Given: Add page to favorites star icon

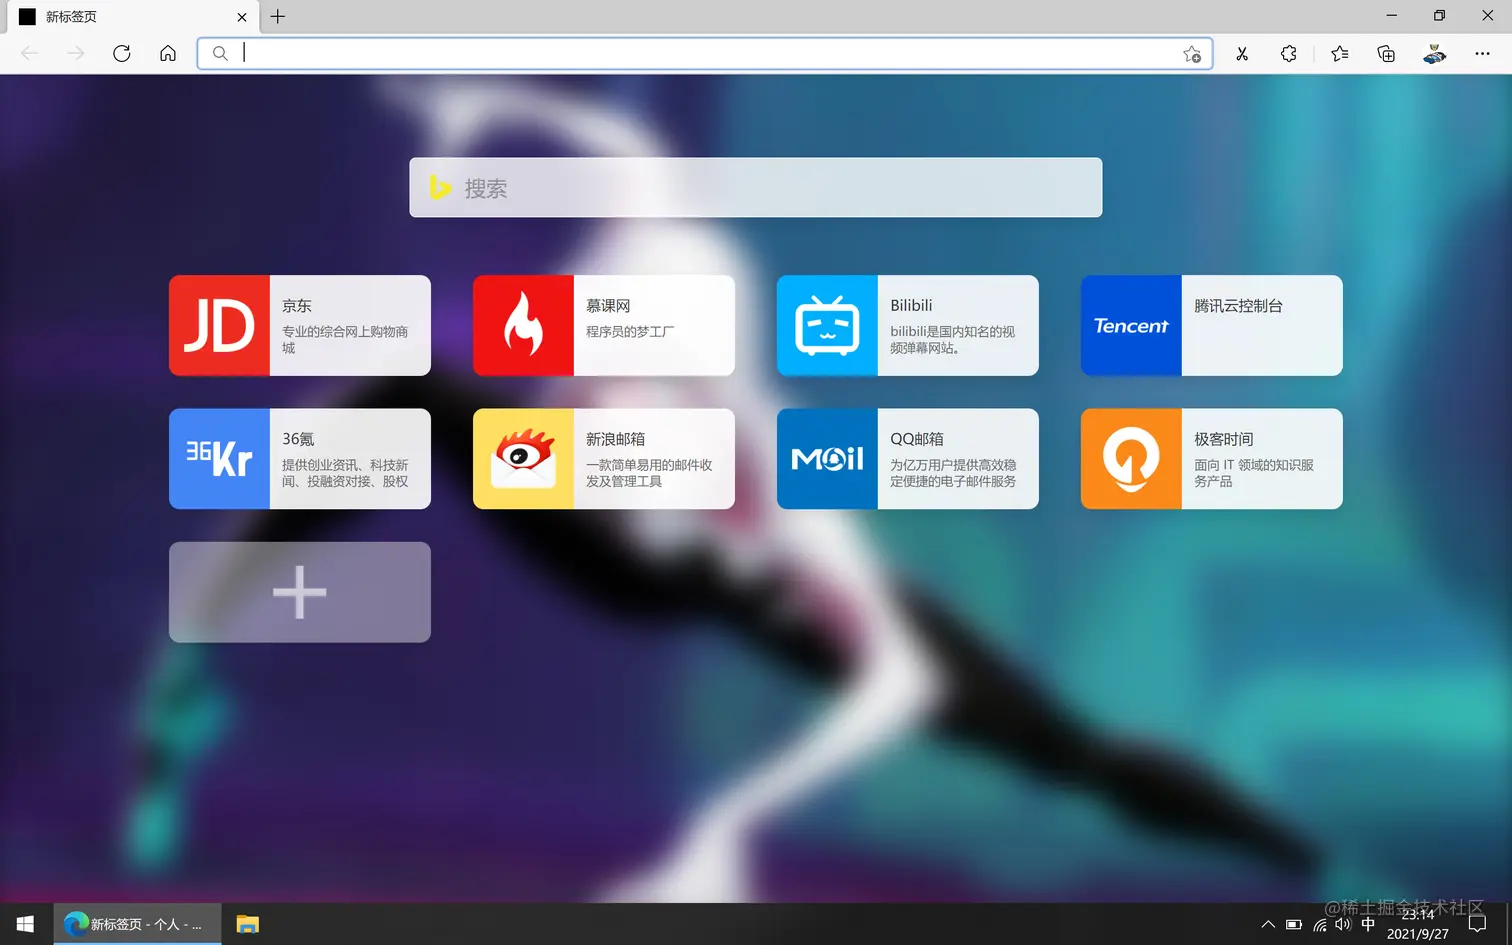Looking at the screenshot, I should (1192, 54).
